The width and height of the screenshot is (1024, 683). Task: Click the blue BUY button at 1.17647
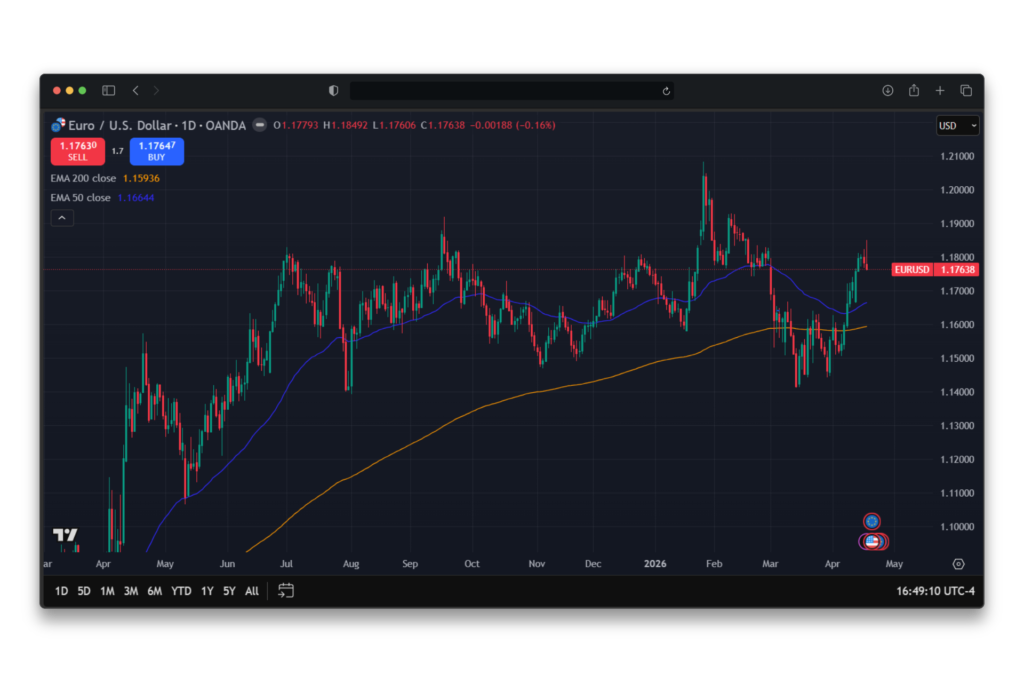[156, 151]
